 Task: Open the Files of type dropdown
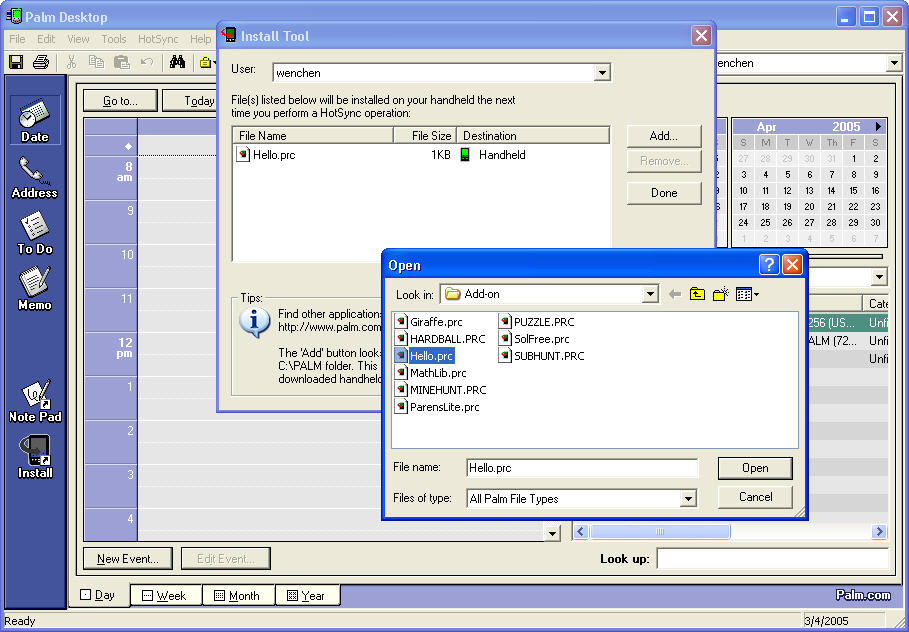688,499
